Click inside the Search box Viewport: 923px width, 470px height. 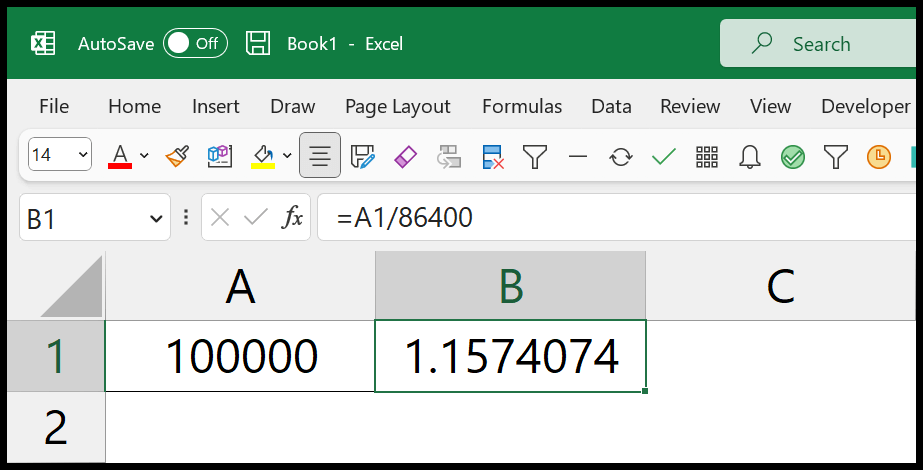821,44
